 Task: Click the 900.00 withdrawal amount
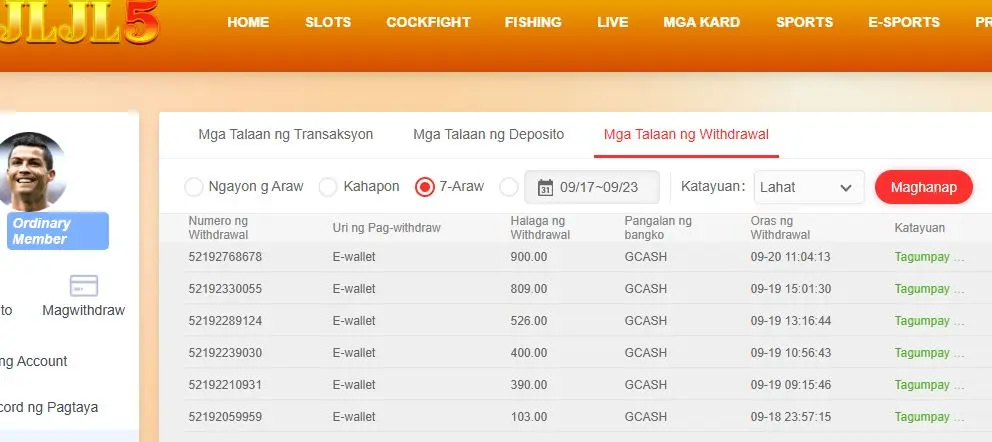click(529, 257)
